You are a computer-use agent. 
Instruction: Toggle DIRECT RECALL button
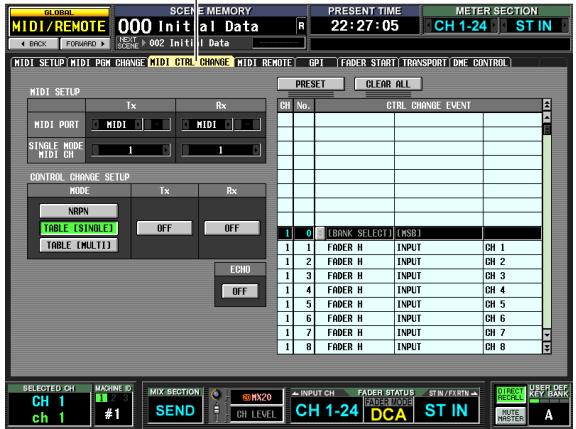510,394
